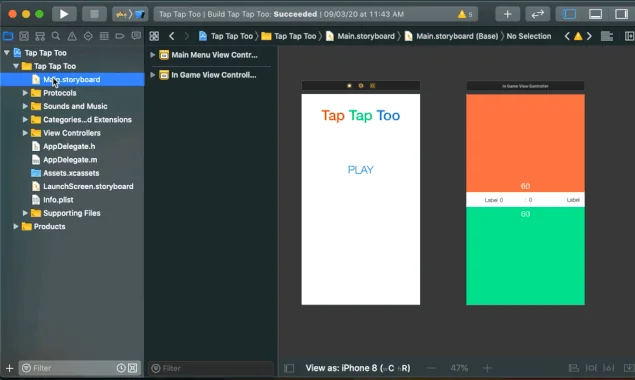The height and width of the screenshot is (380, 635).
Task: Open the Debug navigator tab
Action: tap(104, 36)
